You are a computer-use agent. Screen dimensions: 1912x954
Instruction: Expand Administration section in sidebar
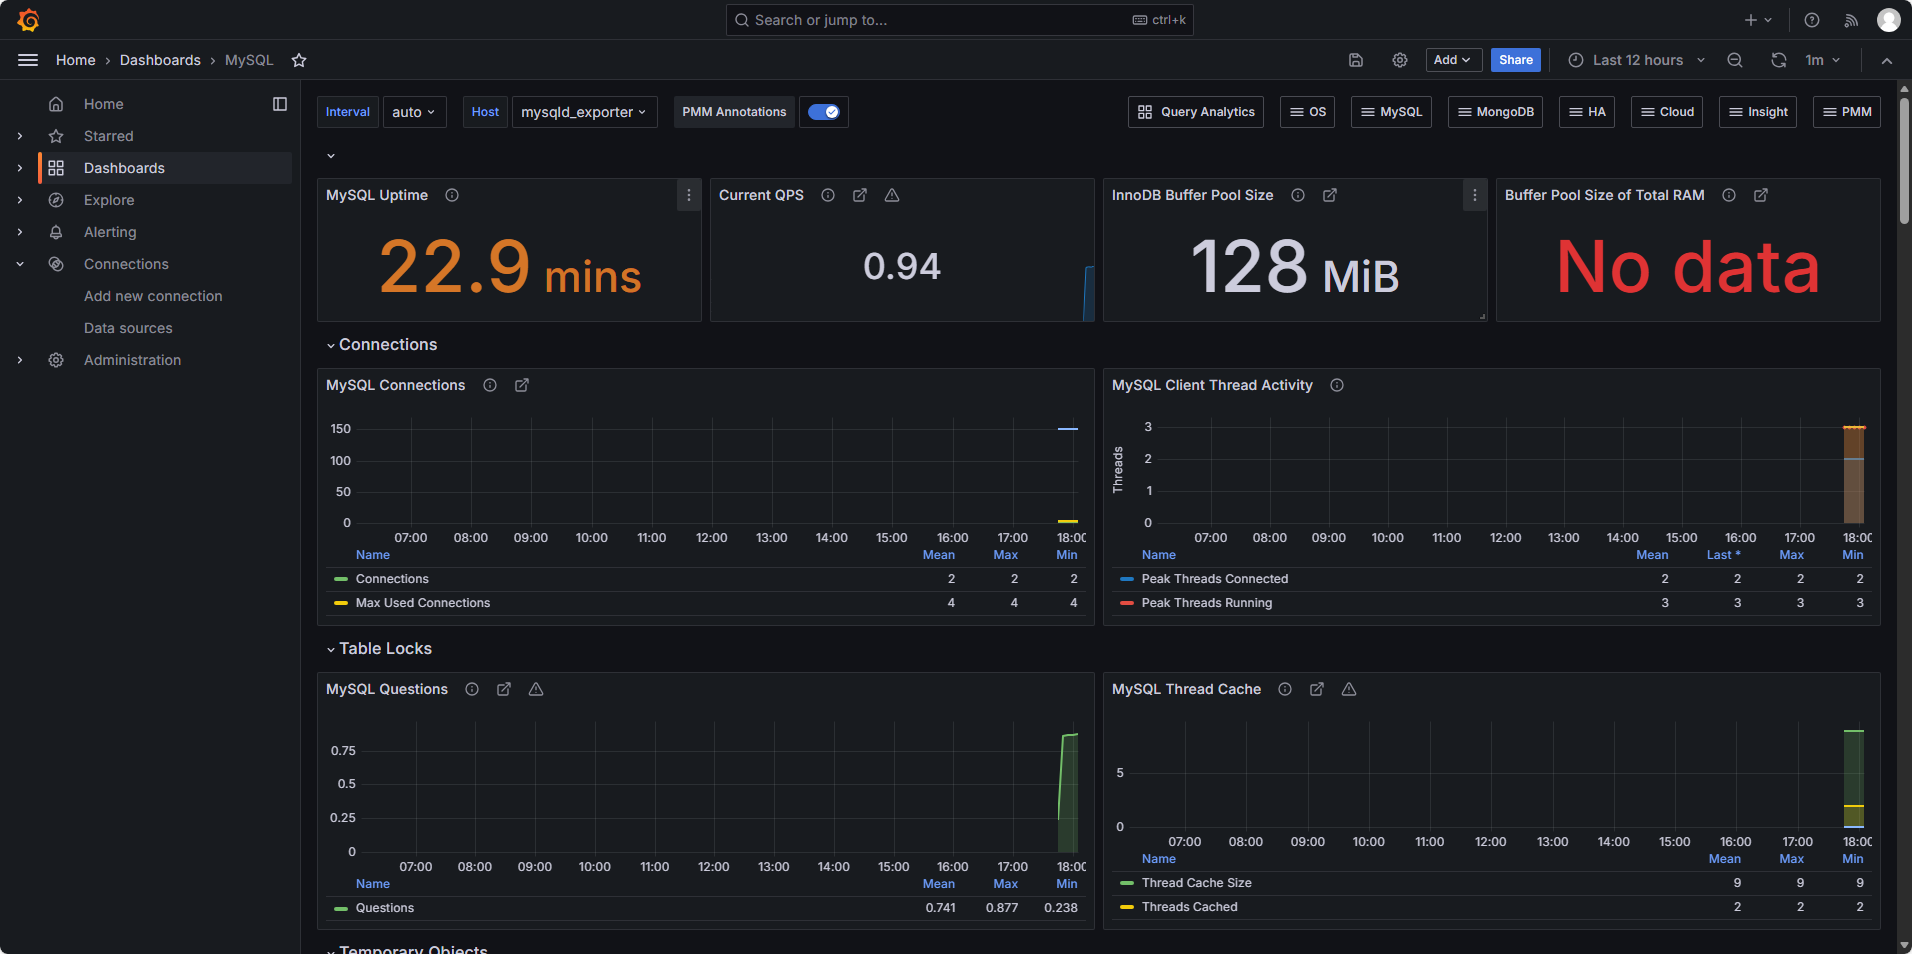click(20, 360)
